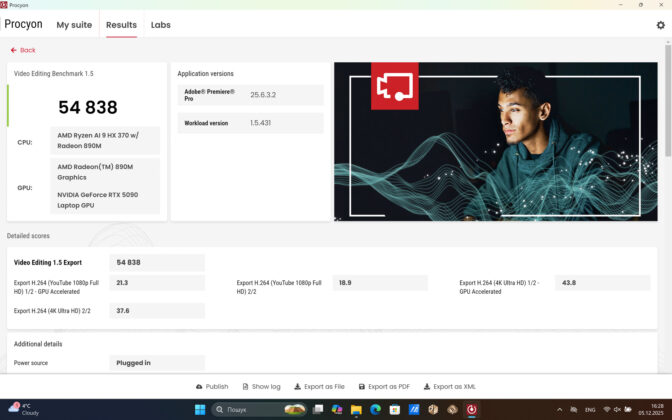The height and width of the screenshot is (420, 672).
Task: Open the My suite tab
Action: point(74,25)
